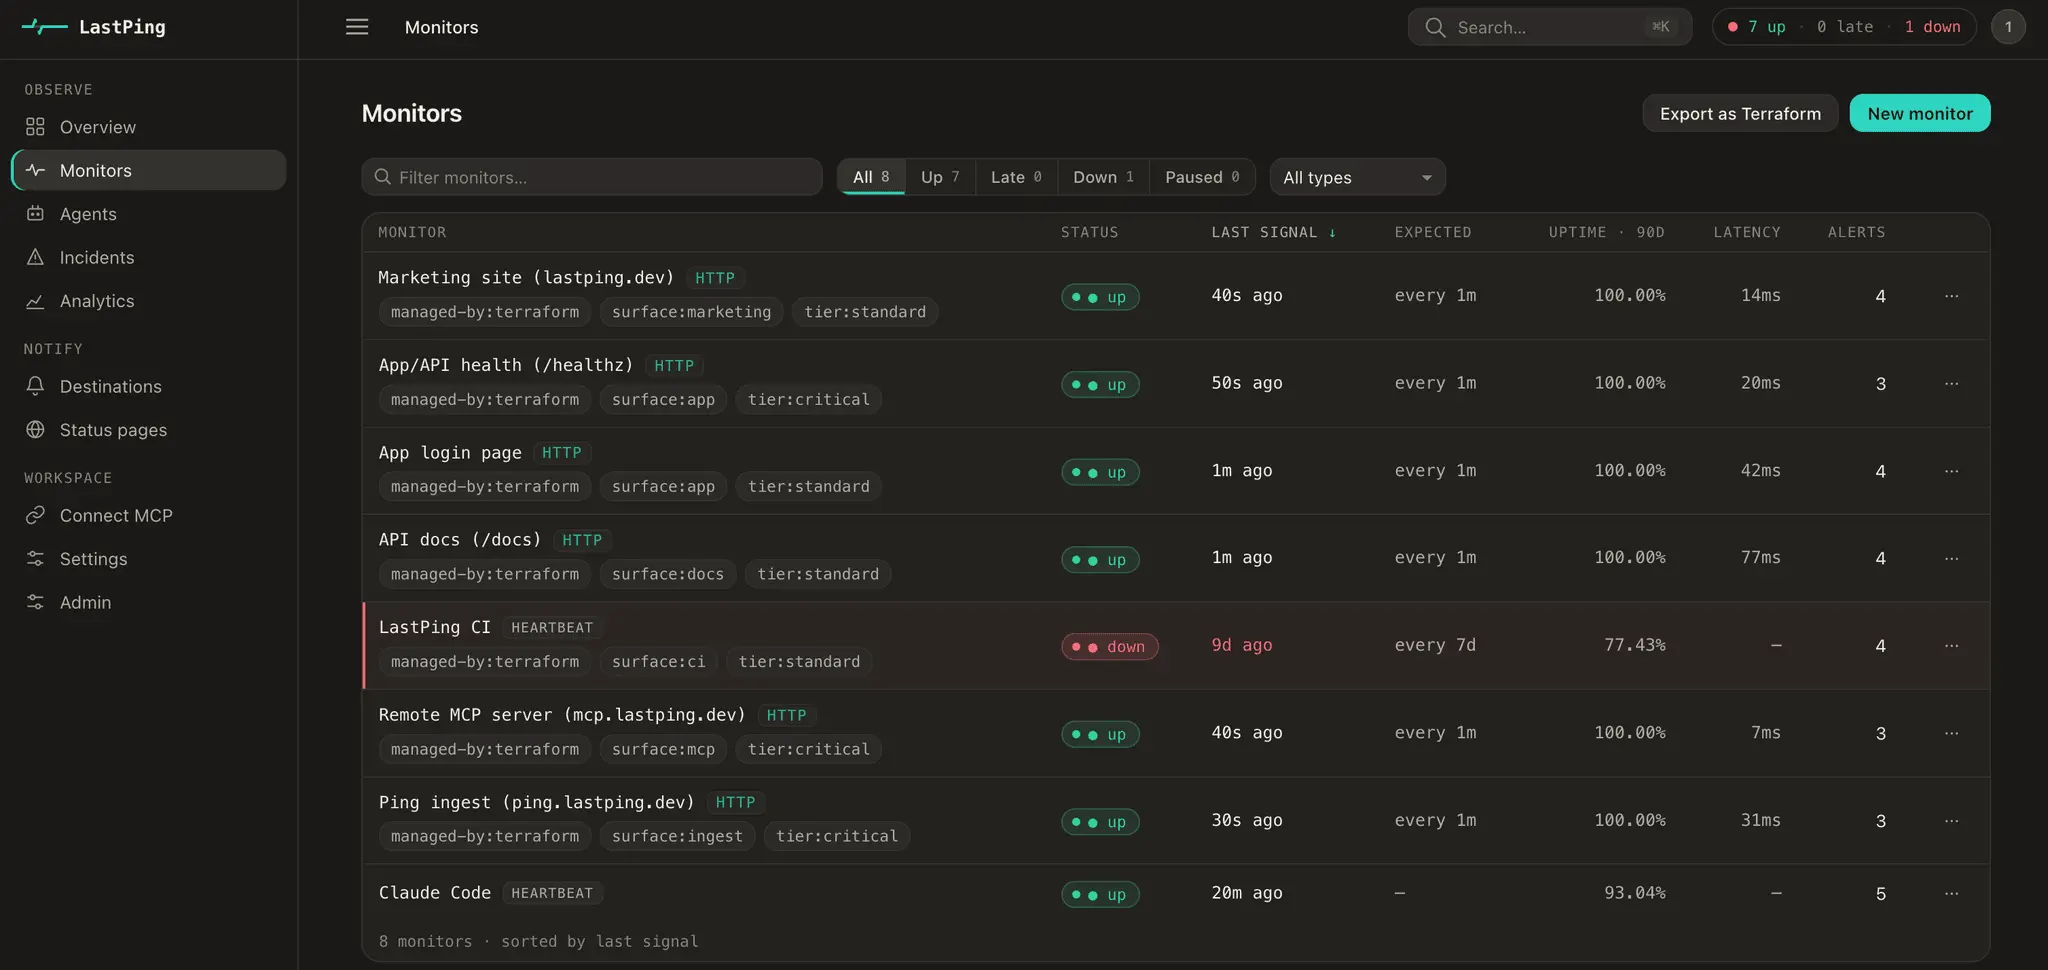This screenshot has height=970, width=2048.
Task: Open Admin in the sidebar
Action: coord(148,602)
